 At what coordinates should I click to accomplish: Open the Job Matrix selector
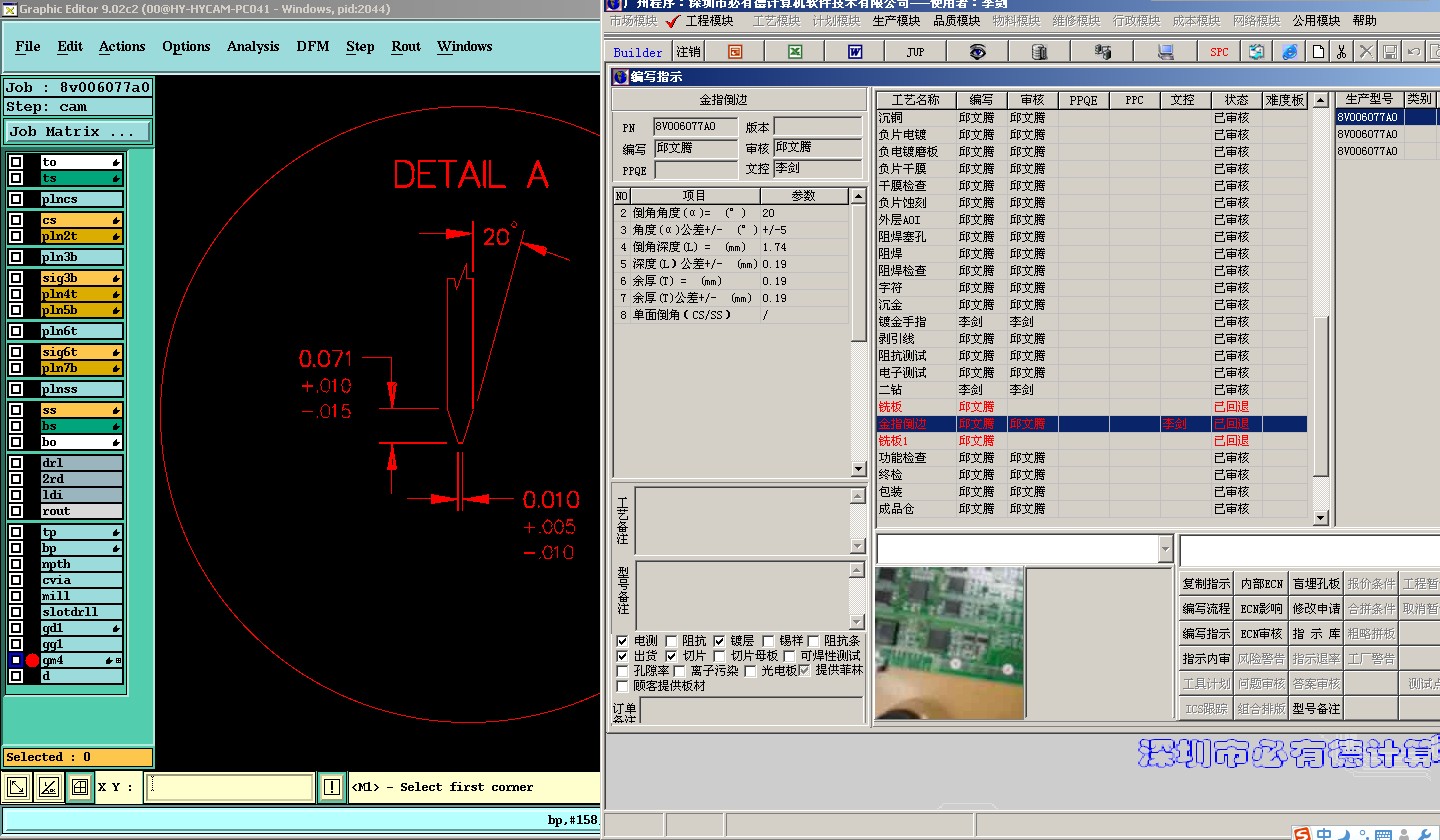[x=78, y=132]
